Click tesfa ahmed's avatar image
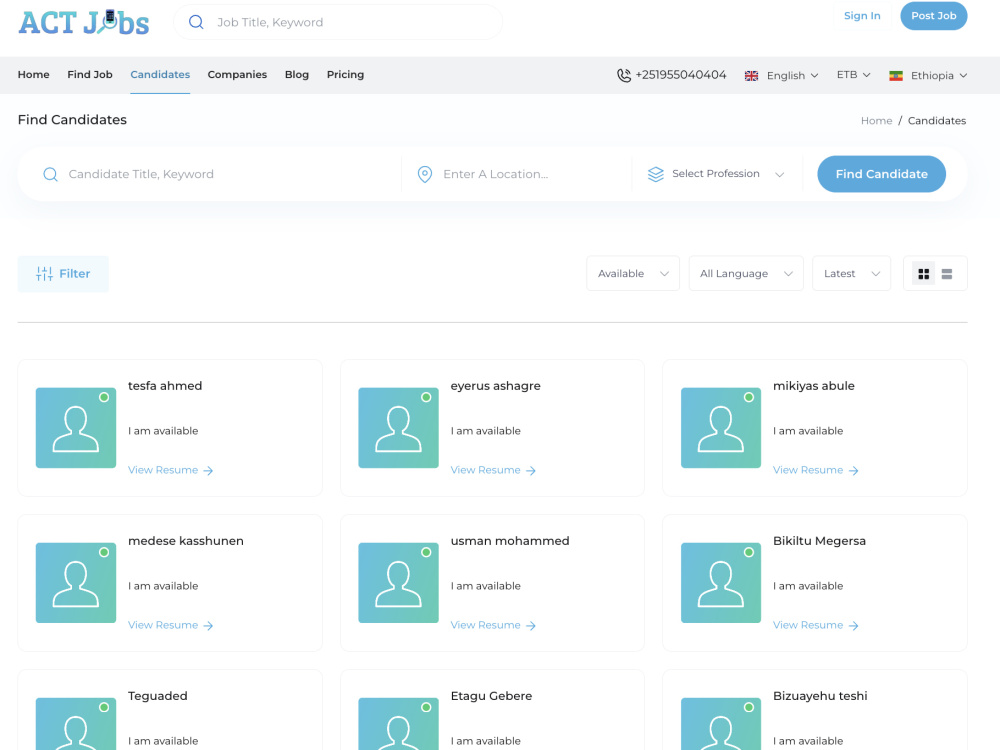1000x750 pixels. pos(76,428)
